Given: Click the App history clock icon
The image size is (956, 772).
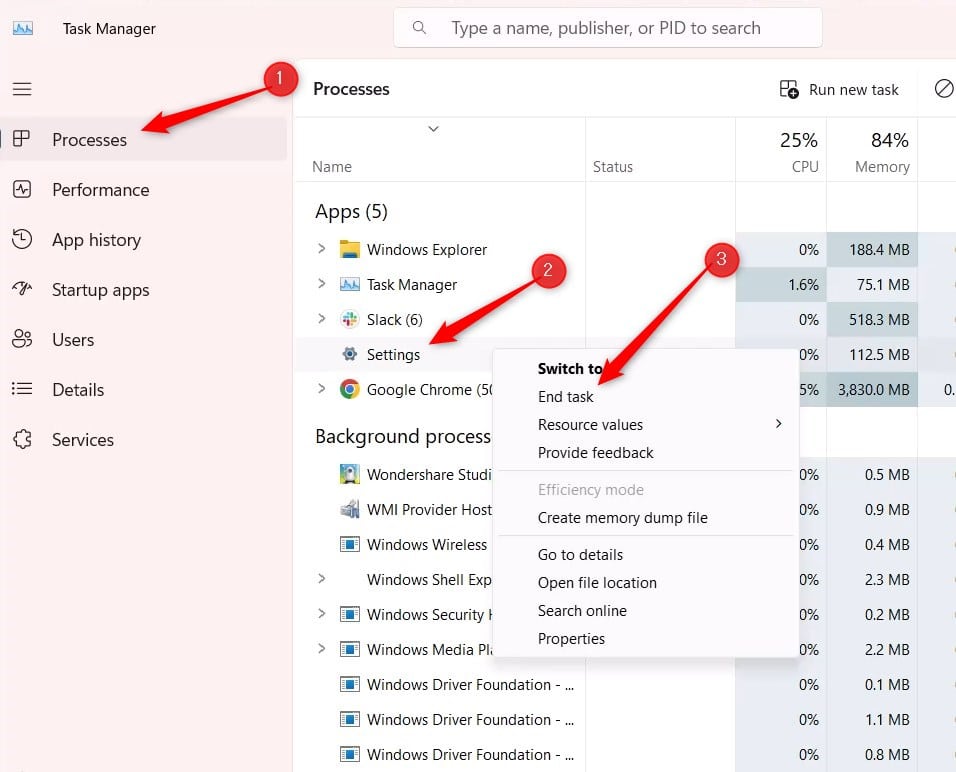Looking at the screenshot, I should tap(22, 239).
